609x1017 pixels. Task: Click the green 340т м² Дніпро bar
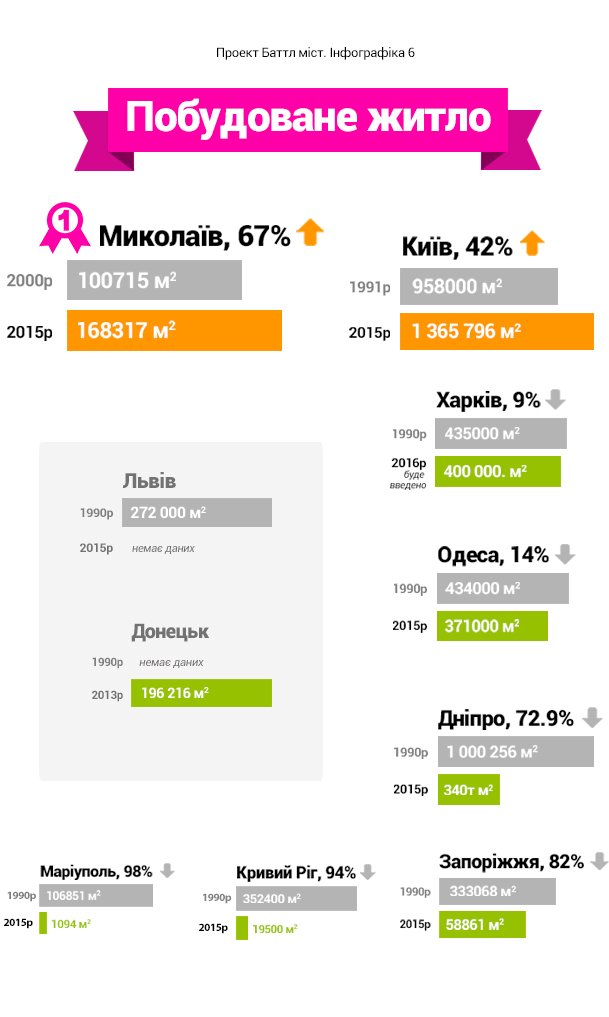[468, 789]
